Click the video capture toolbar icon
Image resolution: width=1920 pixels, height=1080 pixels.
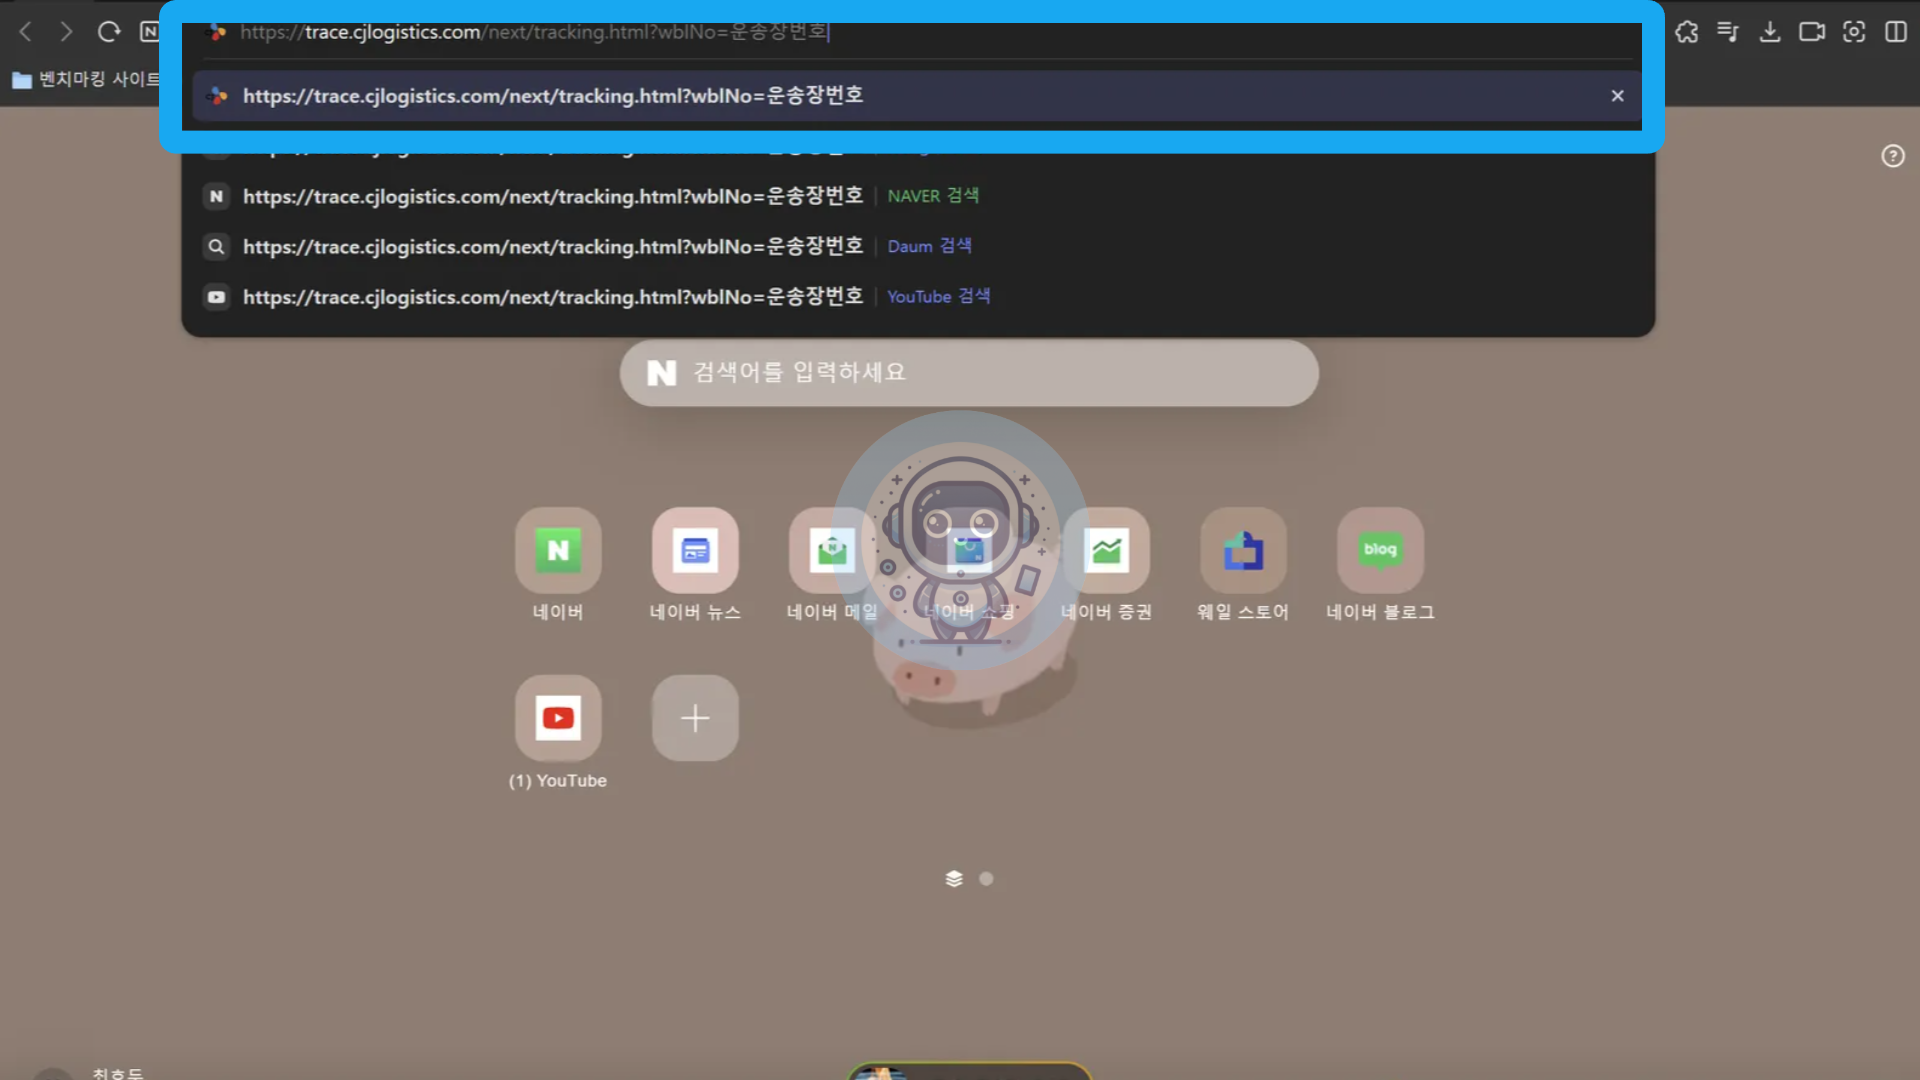coord(1813,32)
